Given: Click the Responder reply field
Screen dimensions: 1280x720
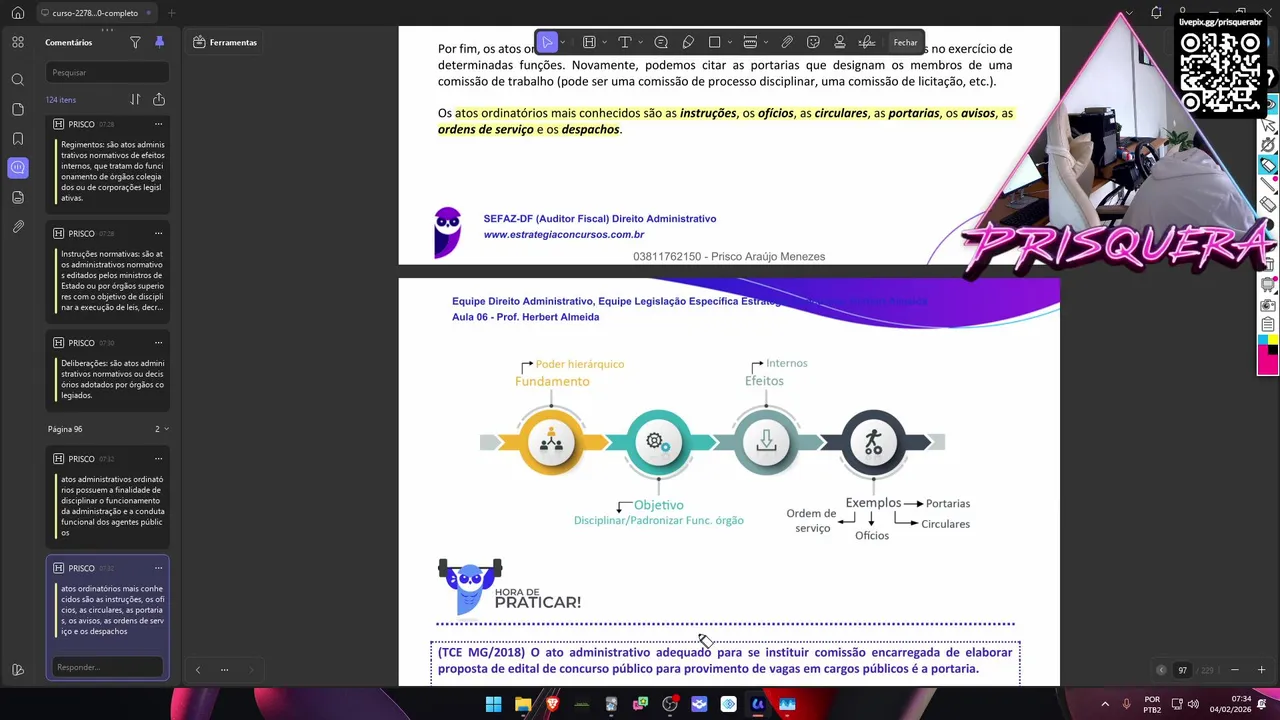Looking at the screenshot, I should click(107, 667).
